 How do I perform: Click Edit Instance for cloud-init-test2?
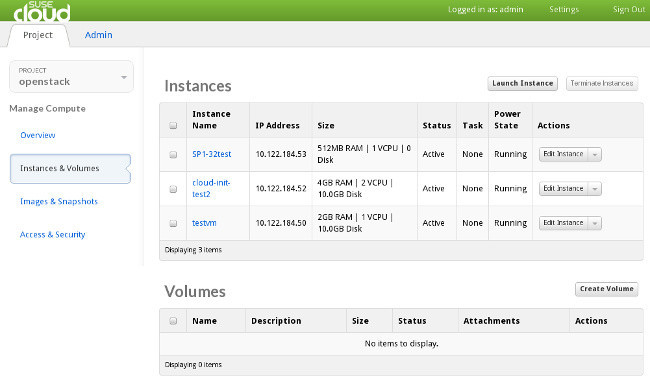[x=563, y=189]
